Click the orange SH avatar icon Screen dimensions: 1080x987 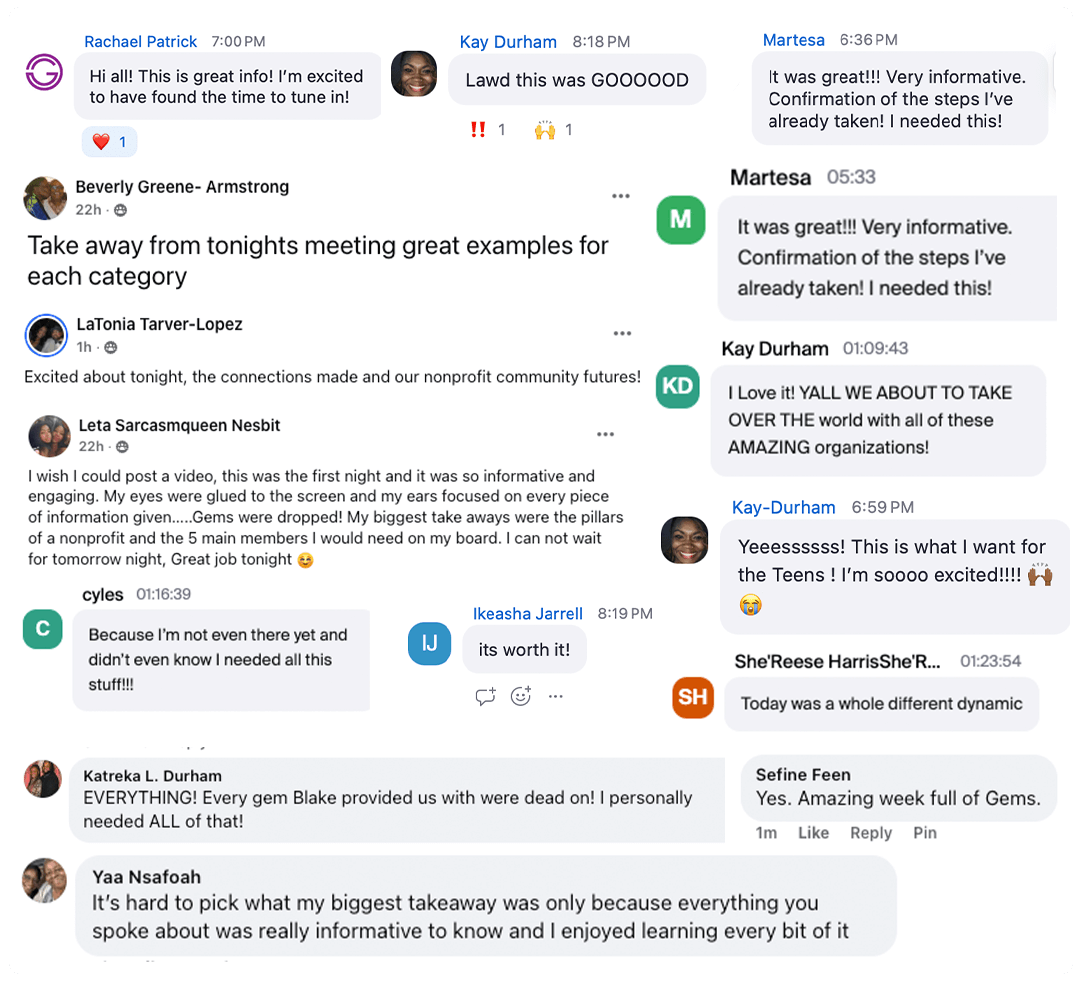point(693,697)
